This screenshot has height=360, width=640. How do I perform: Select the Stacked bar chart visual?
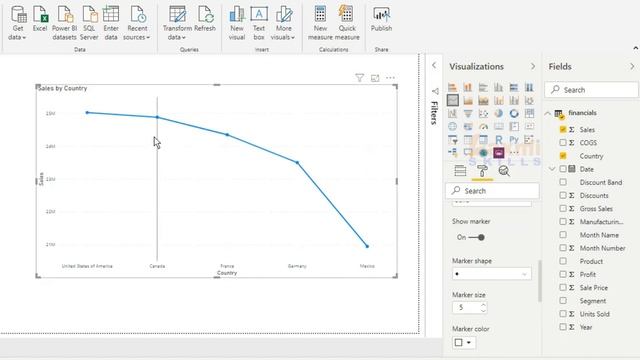tap(452, 87)
